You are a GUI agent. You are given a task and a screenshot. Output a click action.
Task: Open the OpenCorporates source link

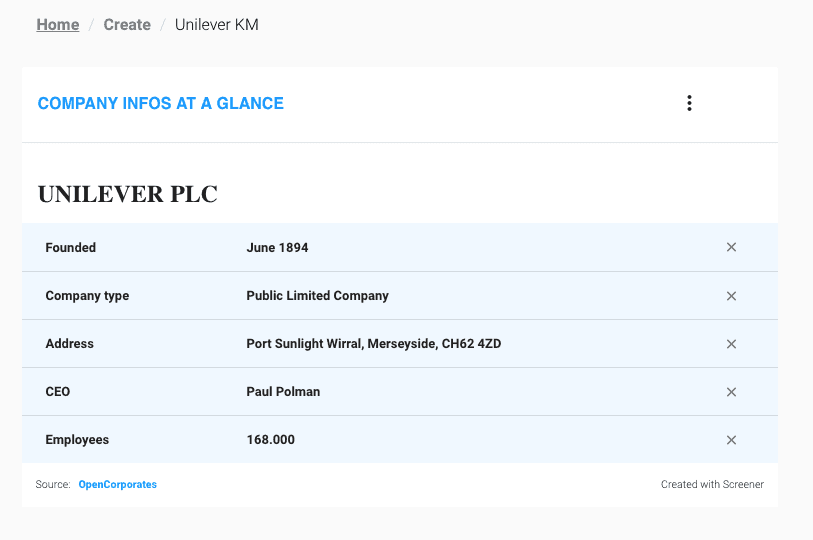point(118,484)
